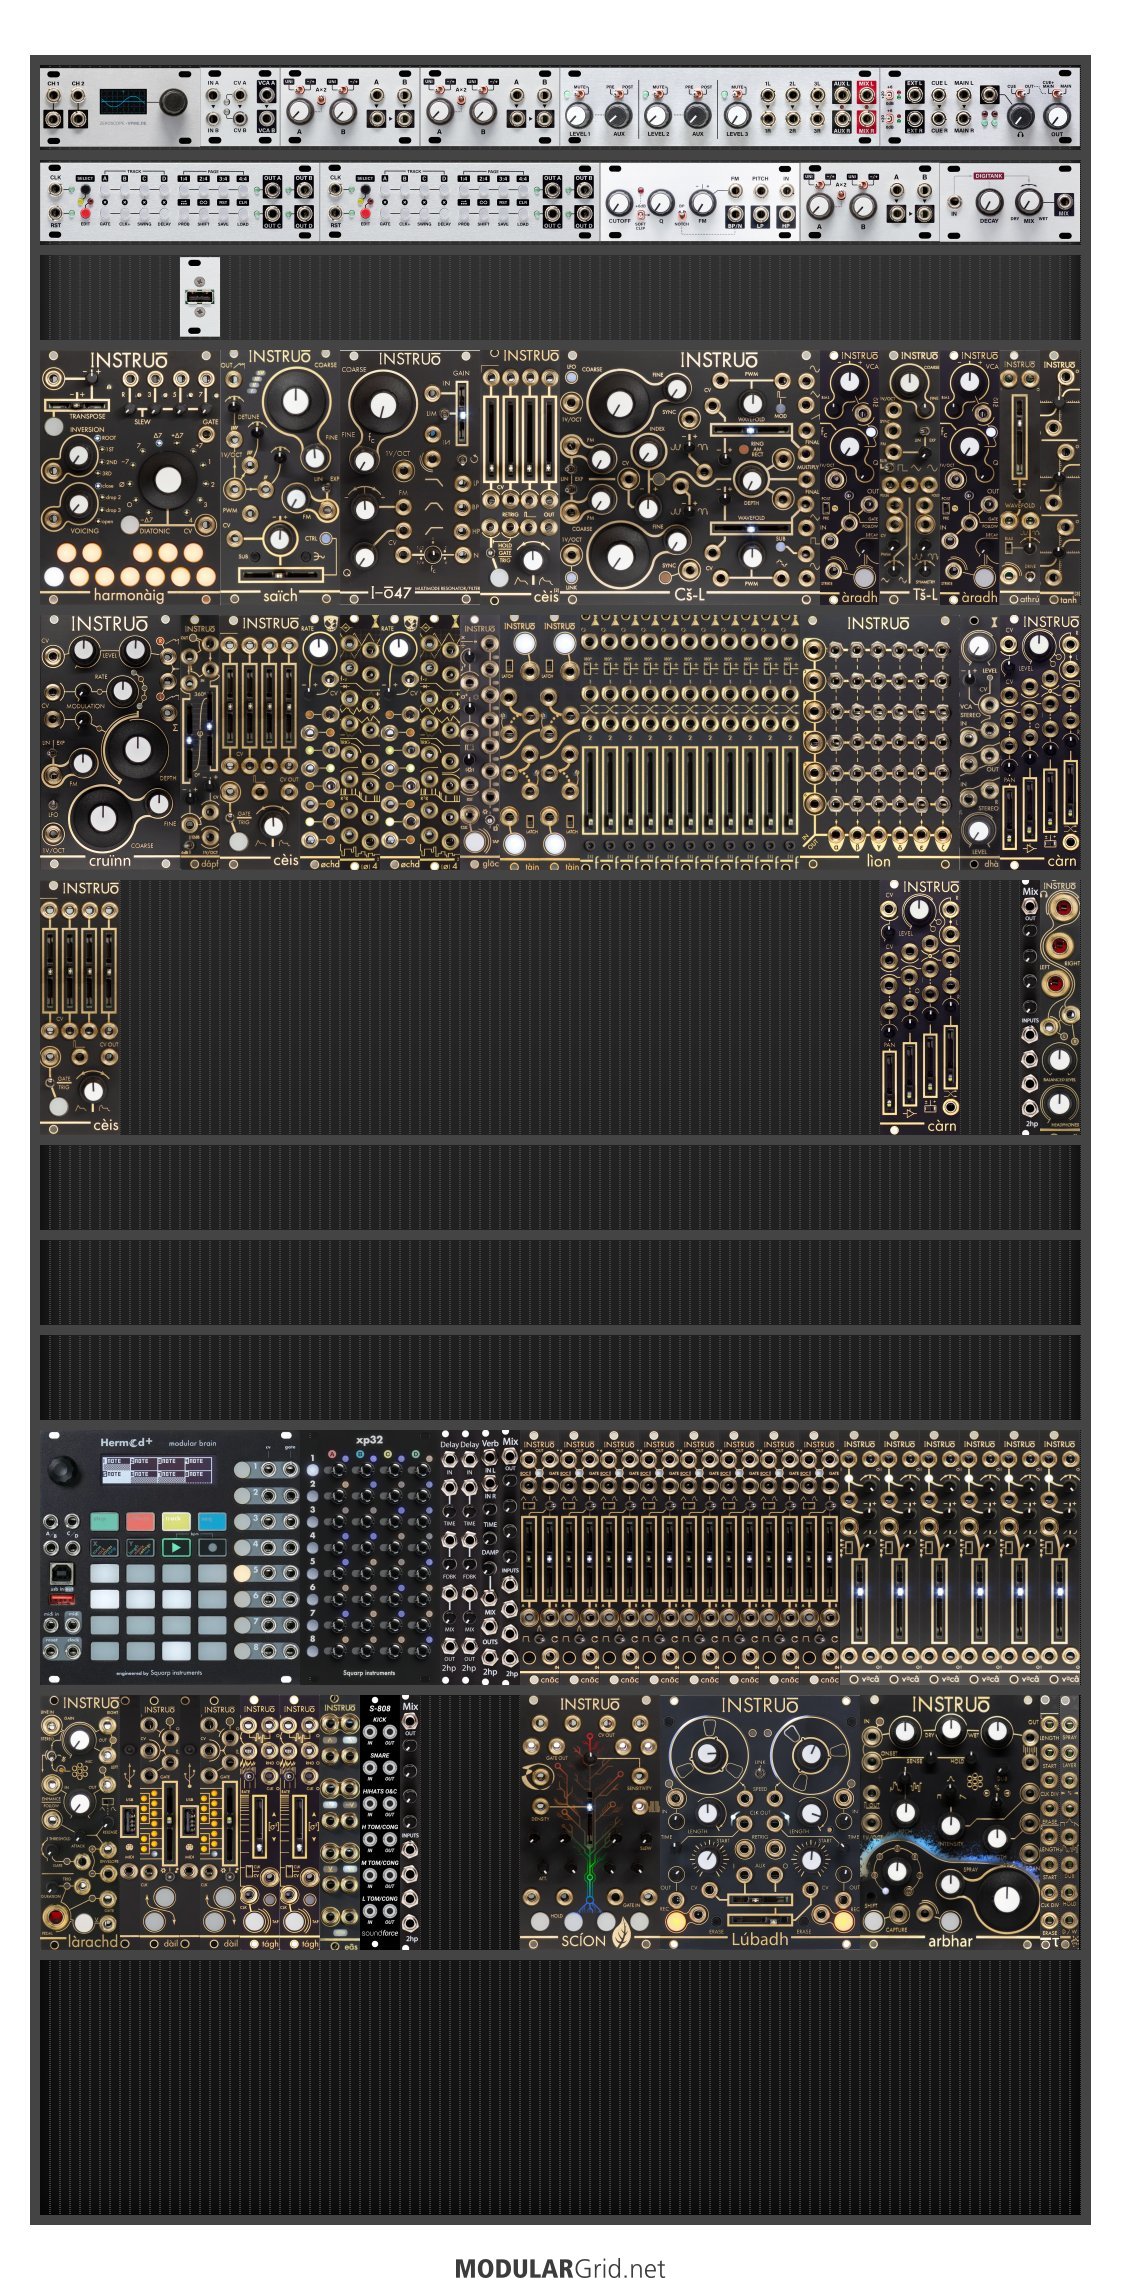Click the Lúbadh module name

760,1940
